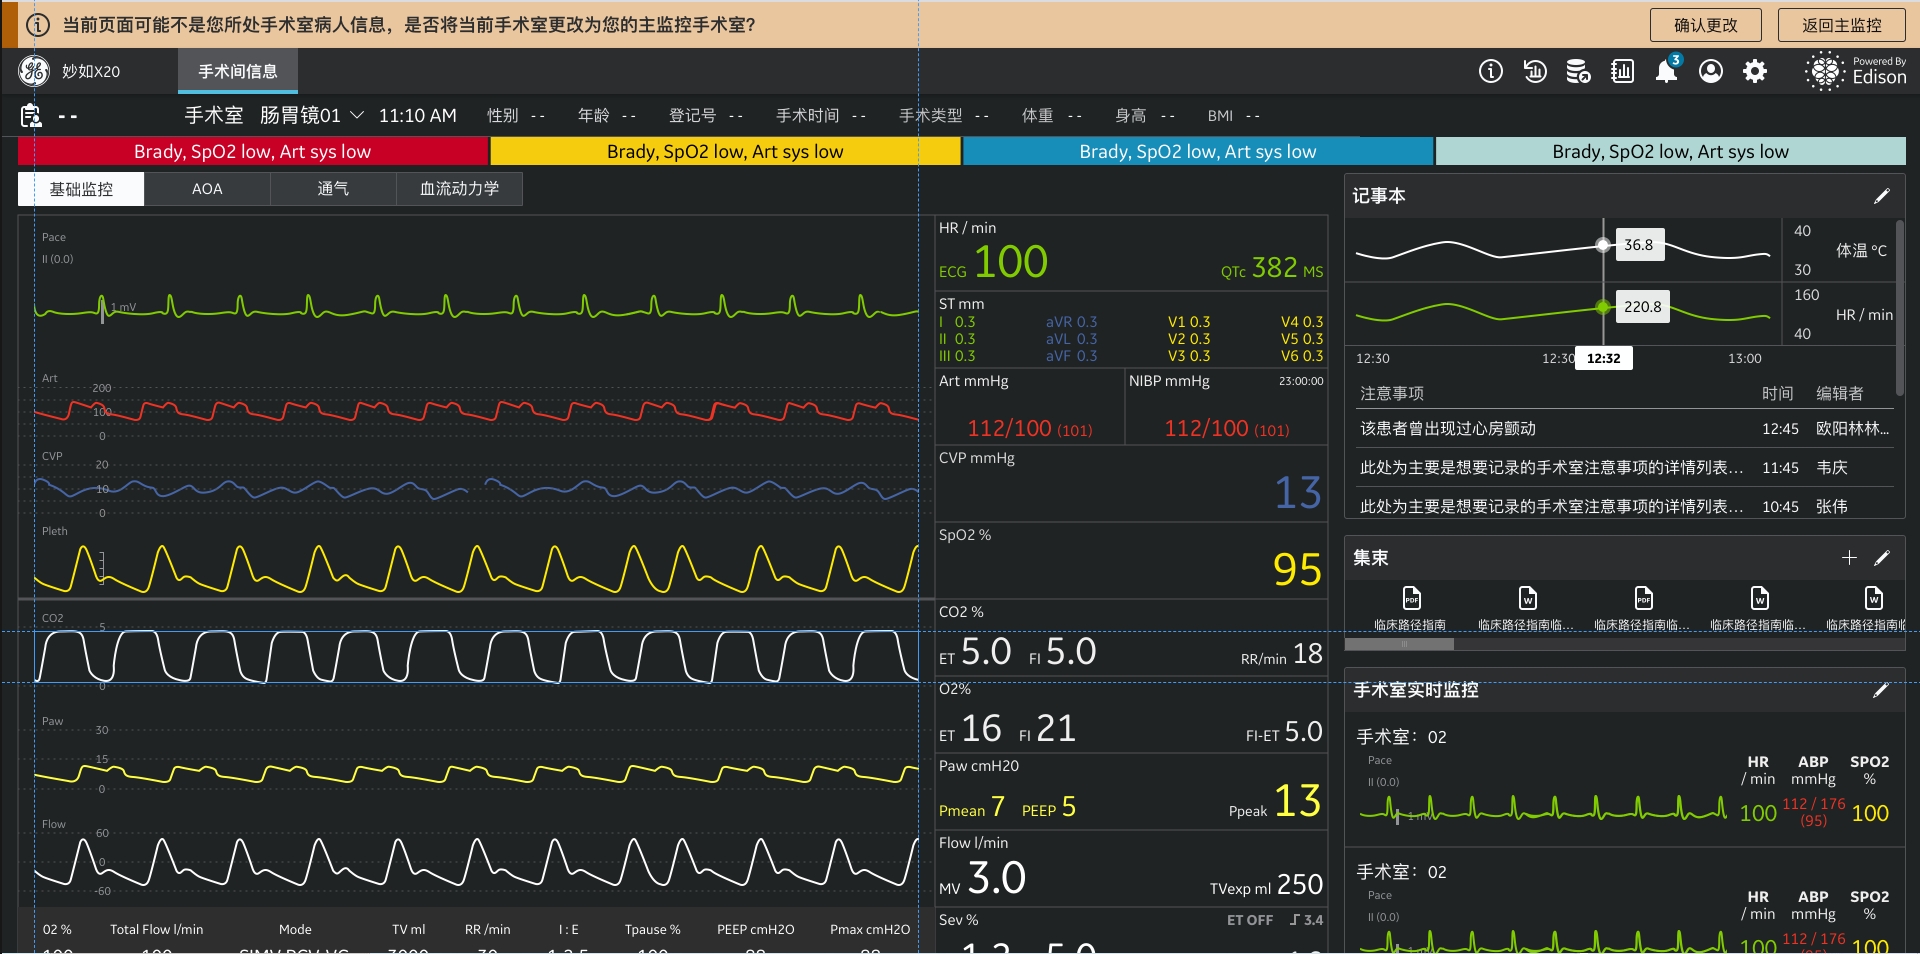Viewport: 1920px width, 954px height.
Task: Expand the 肠胃镜01 operating room dropdown
Action: coord(357,116)
